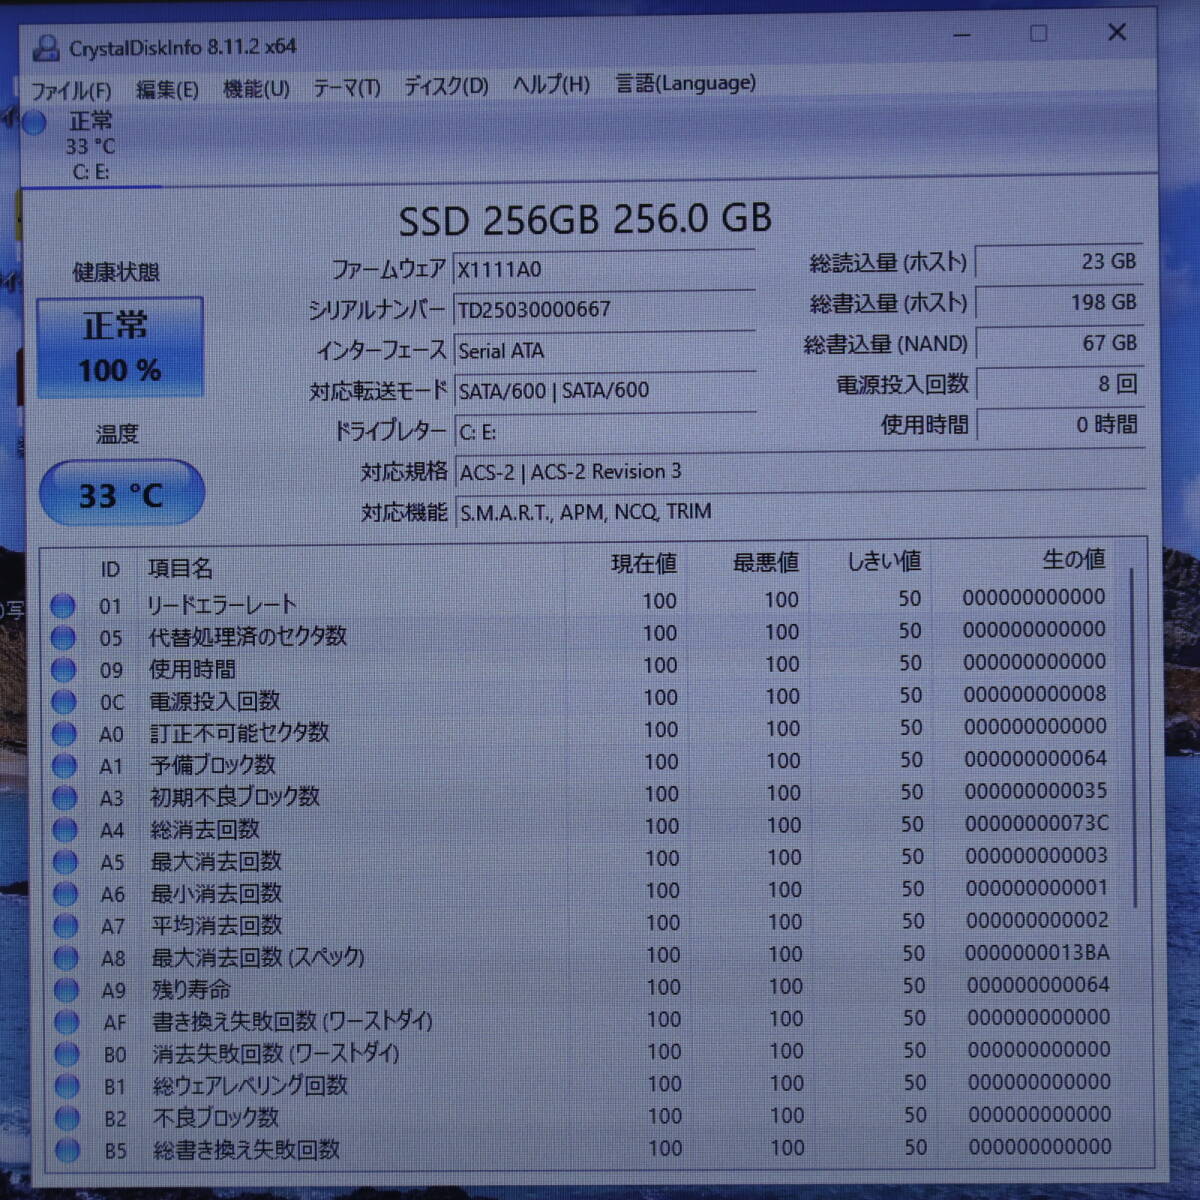Click the drive letter field C: E:

click(604, 432)
